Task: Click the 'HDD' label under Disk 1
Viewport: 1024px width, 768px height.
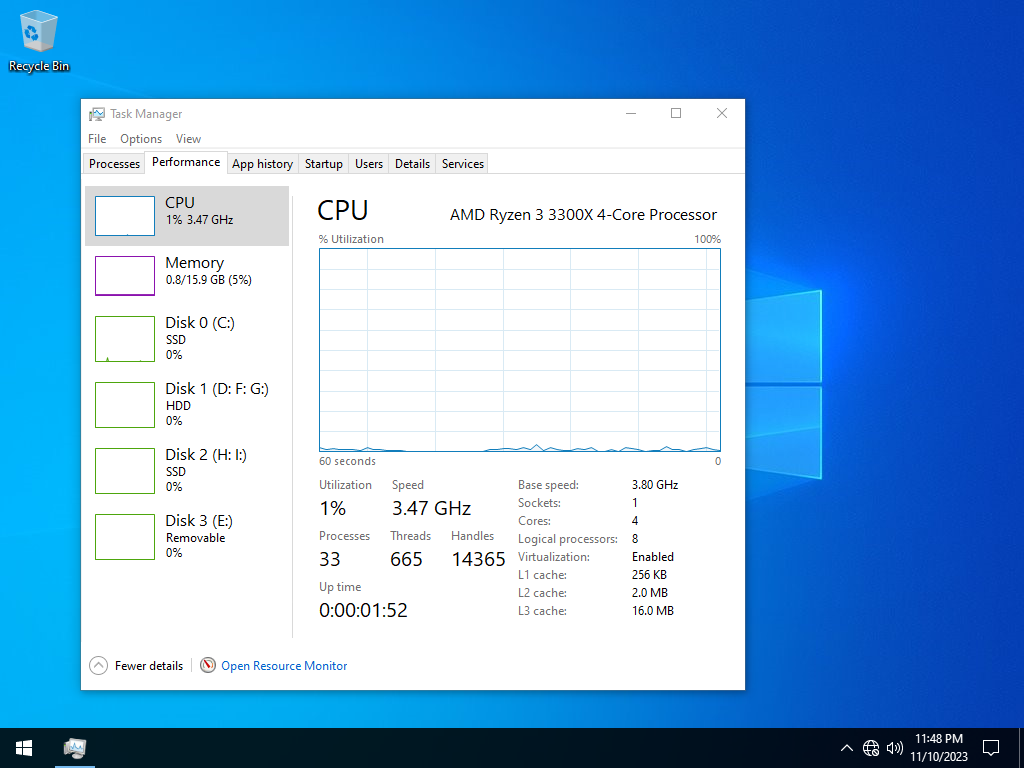Action: click(x=178, y=406)
